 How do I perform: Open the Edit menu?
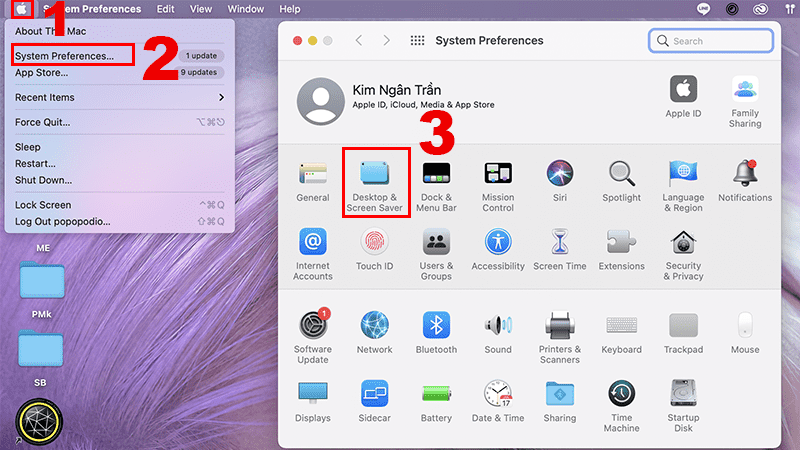coord(165,9)
